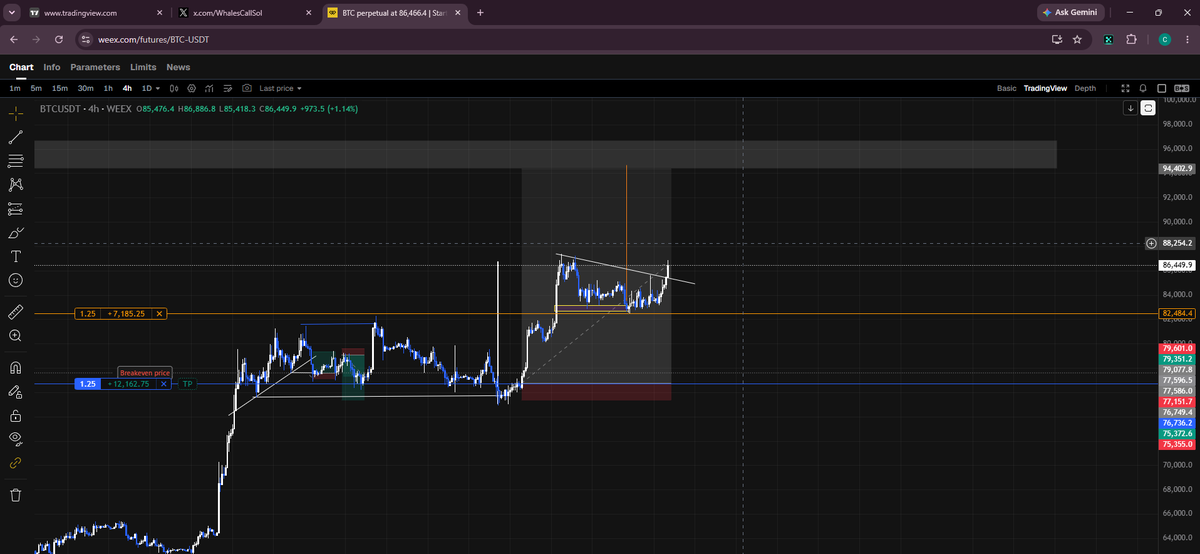The image size is (1200, 554).
Task: Open chart settings gear icon
Action: (193, 88)
